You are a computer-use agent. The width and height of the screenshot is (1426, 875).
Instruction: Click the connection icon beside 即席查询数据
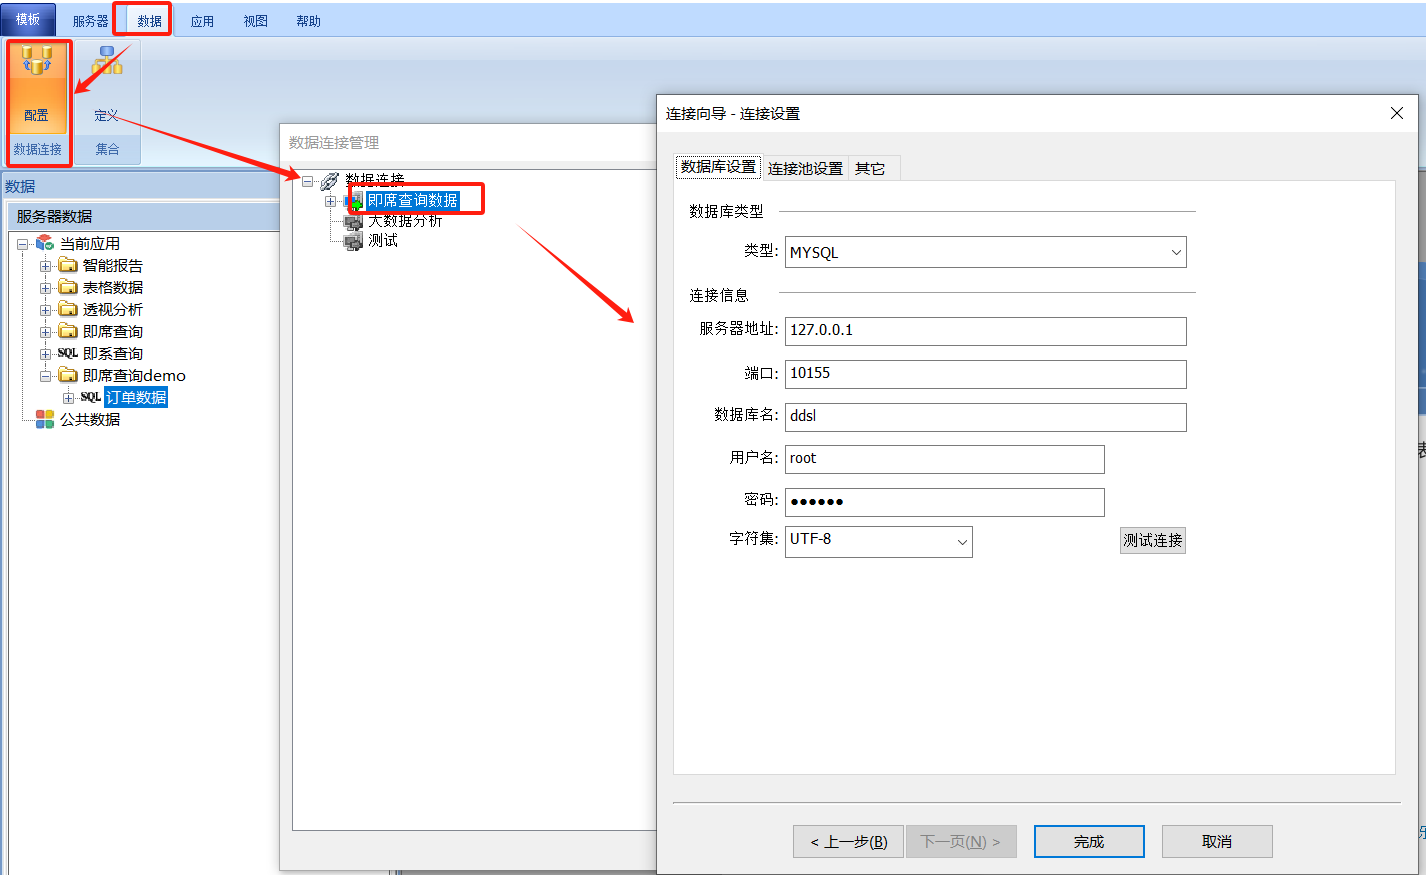[x=353, y=201]
